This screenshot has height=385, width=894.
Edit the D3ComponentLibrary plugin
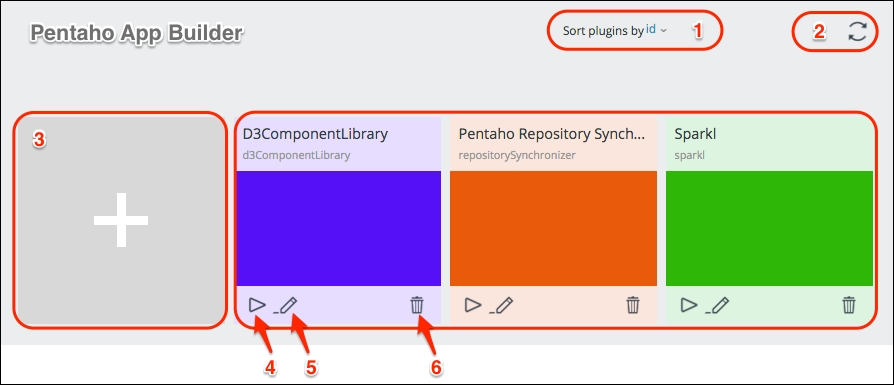coord(287,305)
